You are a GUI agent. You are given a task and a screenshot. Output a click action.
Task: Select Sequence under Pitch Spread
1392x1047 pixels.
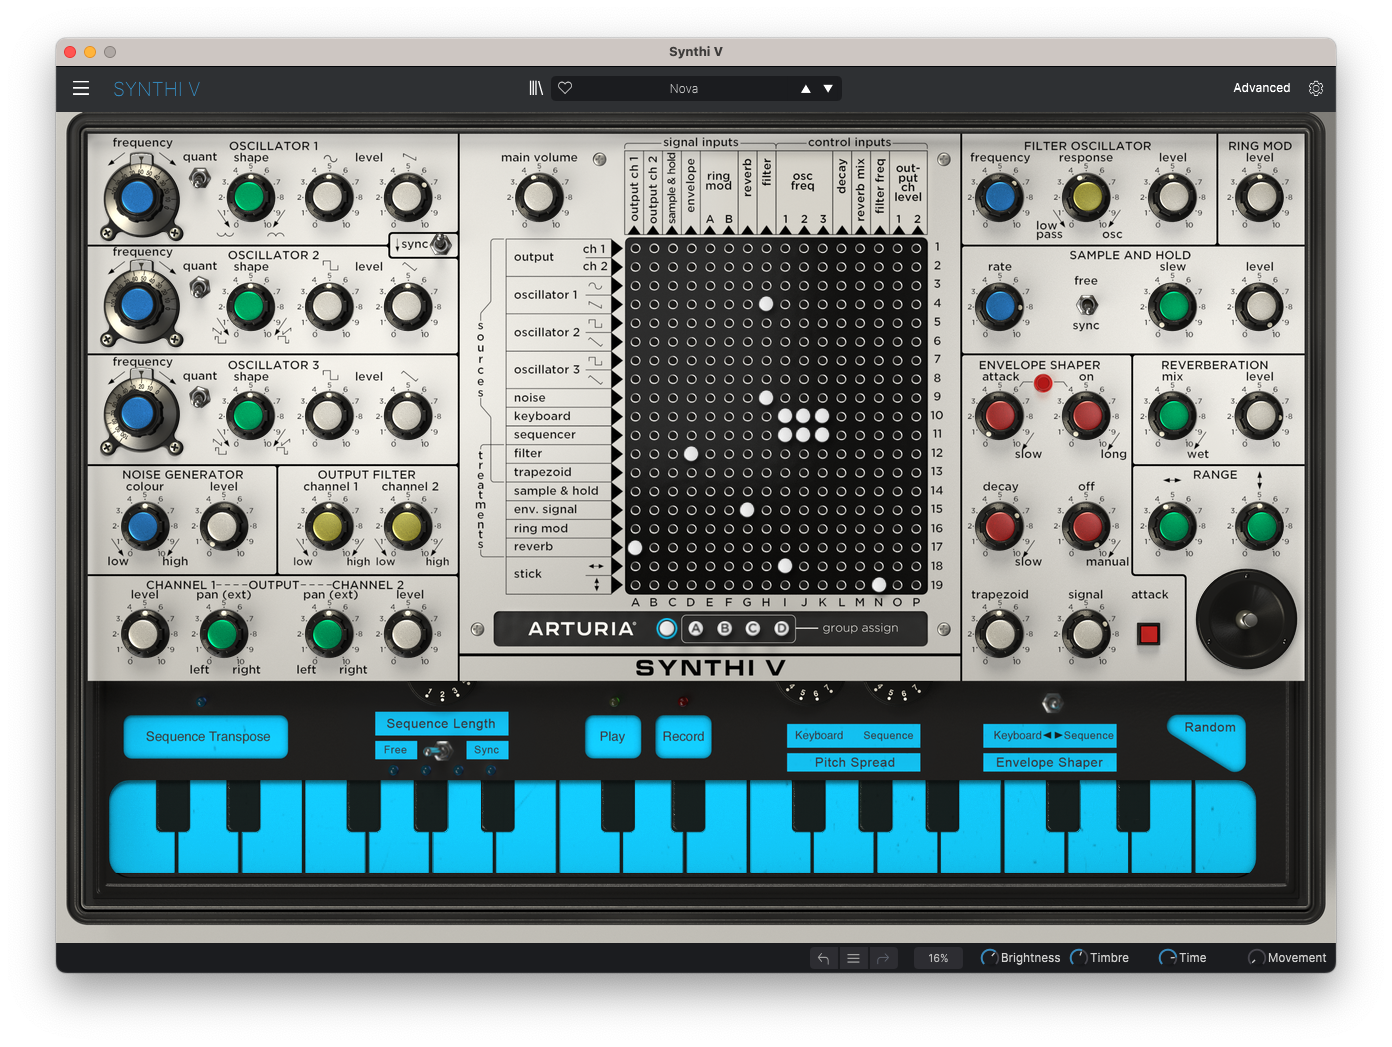(888, 736)
